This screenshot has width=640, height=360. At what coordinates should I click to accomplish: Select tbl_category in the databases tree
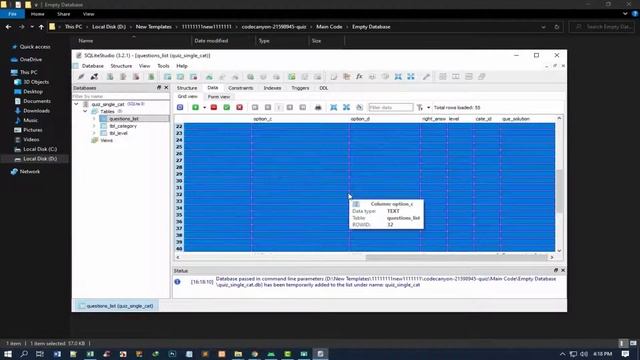click(123, 126)
